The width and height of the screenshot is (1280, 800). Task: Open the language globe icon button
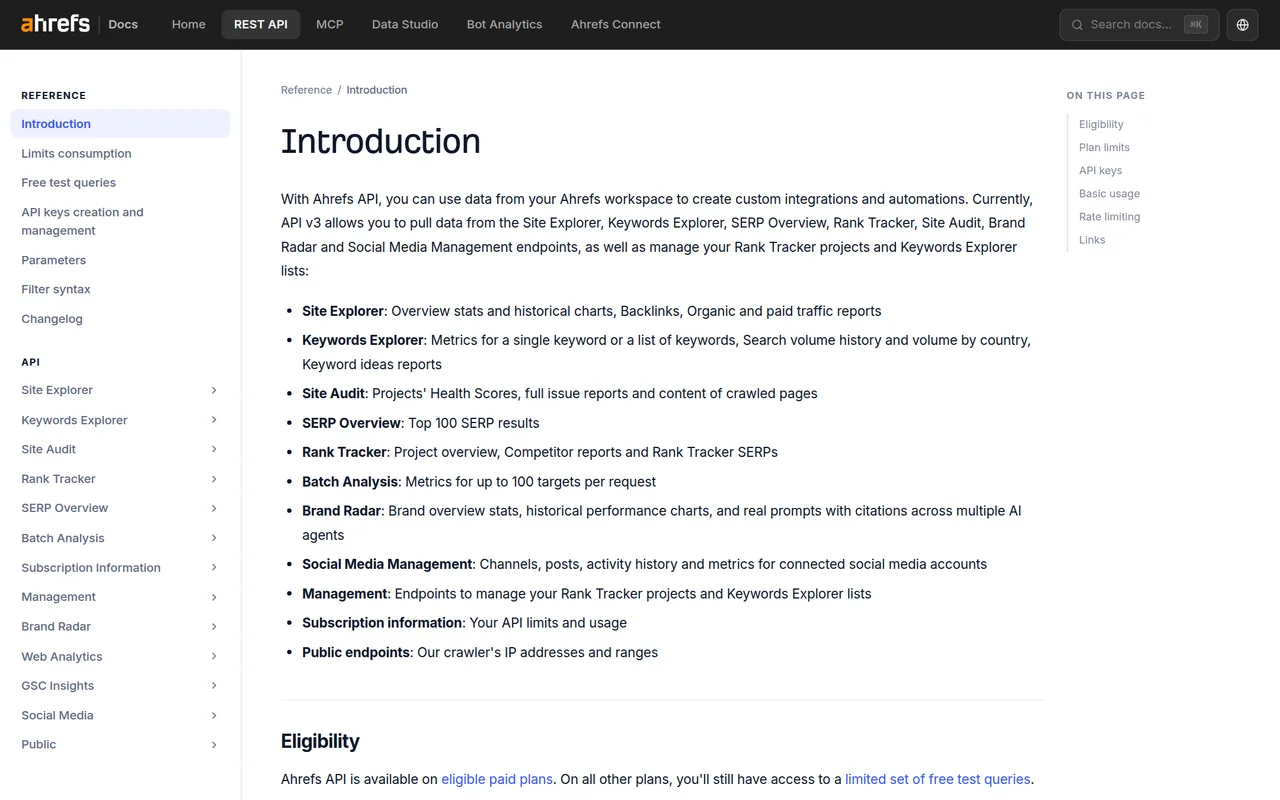point(1242,25)
